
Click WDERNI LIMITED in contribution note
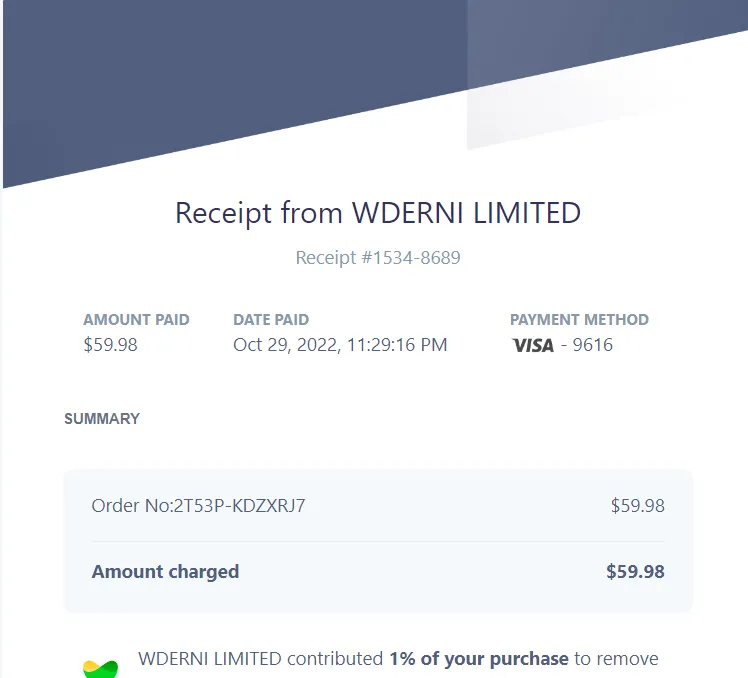click(210, 659)
